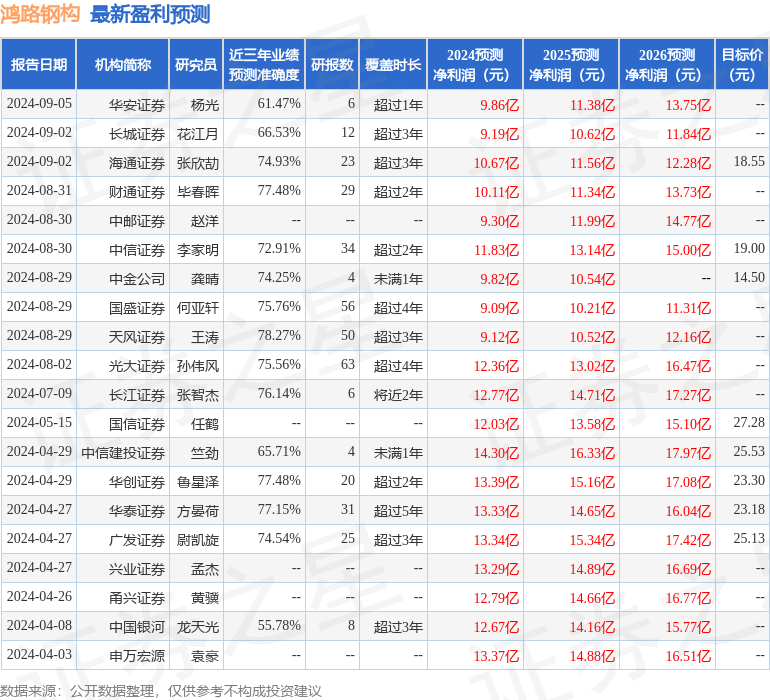
Task: Click the 2026预测净利润 column header
Action: pyautogui.click(x=667, y=65)
